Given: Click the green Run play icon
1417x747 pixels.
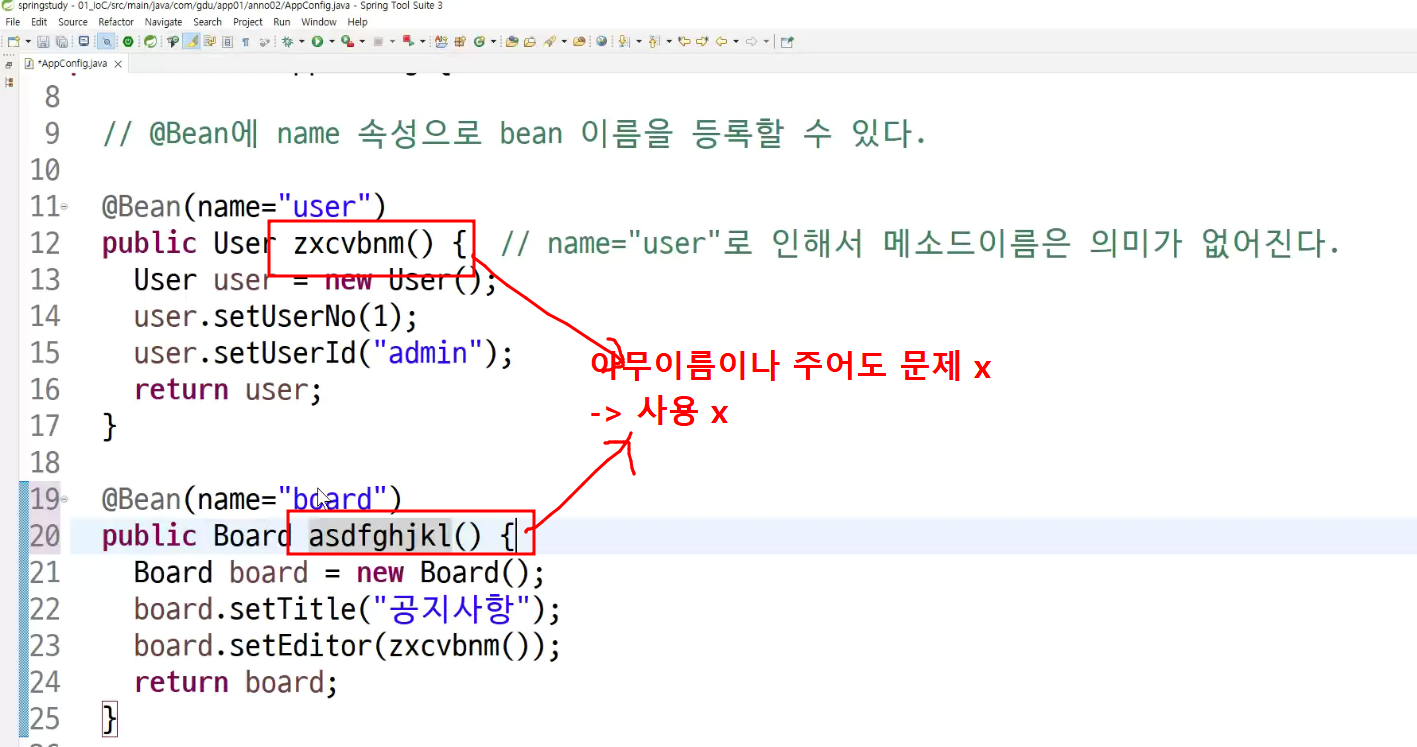Looking at the screenshot, I should 317,41.
